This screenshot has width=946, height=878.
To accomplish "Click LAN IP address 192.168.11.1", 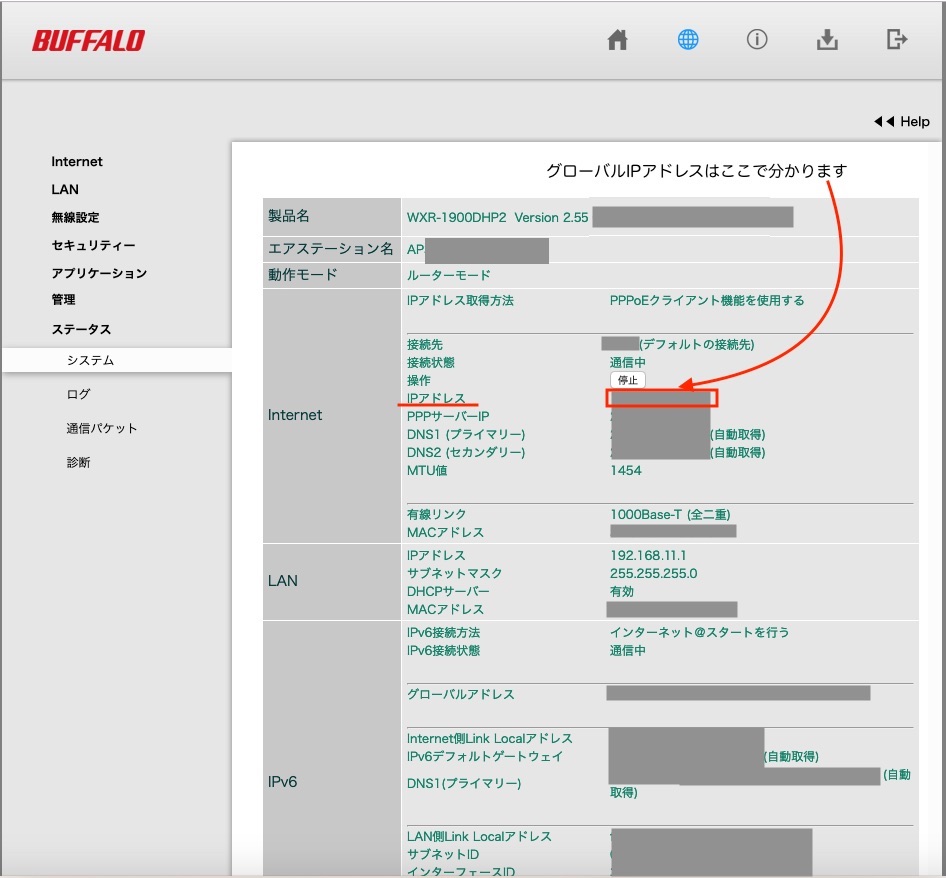I will tap(648, 556).
